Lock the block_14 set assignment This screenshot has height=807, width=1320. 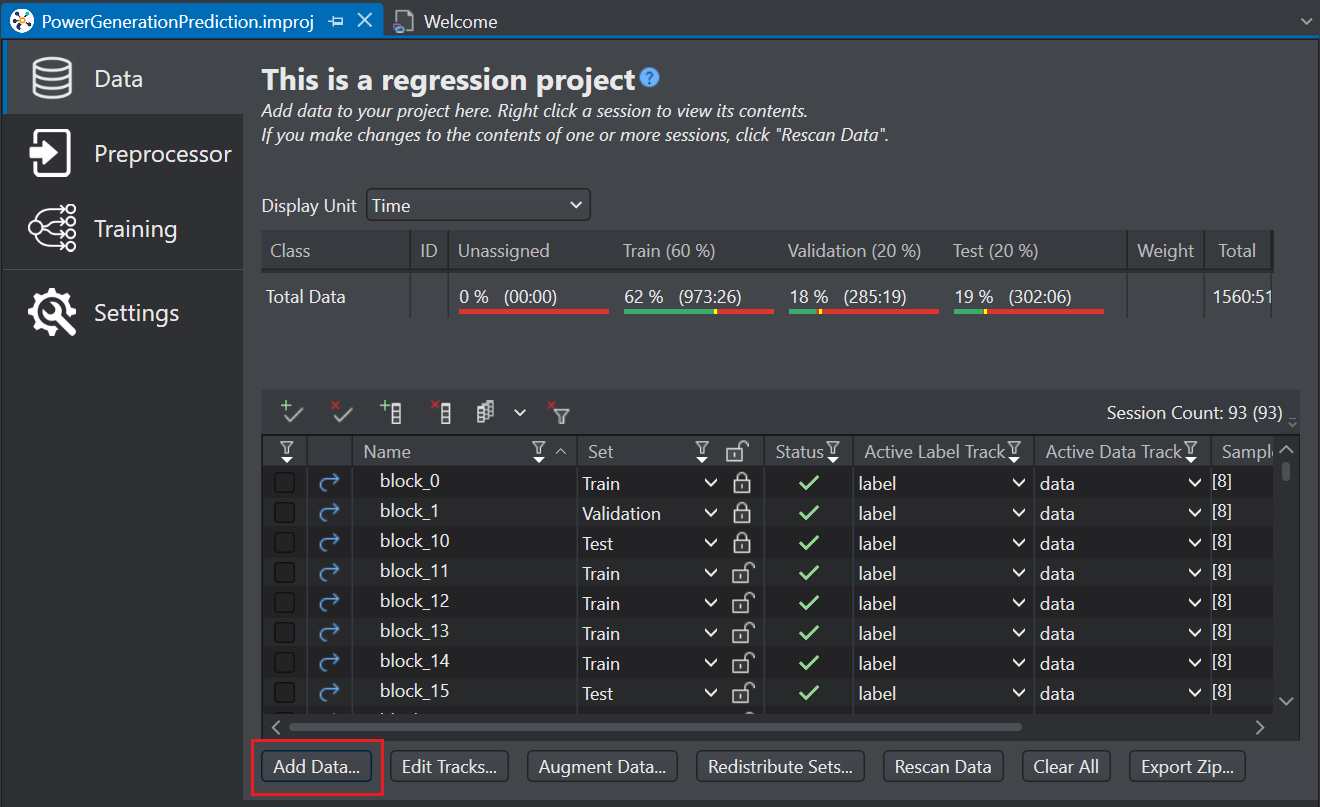pyautogui.click(x=743, y=663)
